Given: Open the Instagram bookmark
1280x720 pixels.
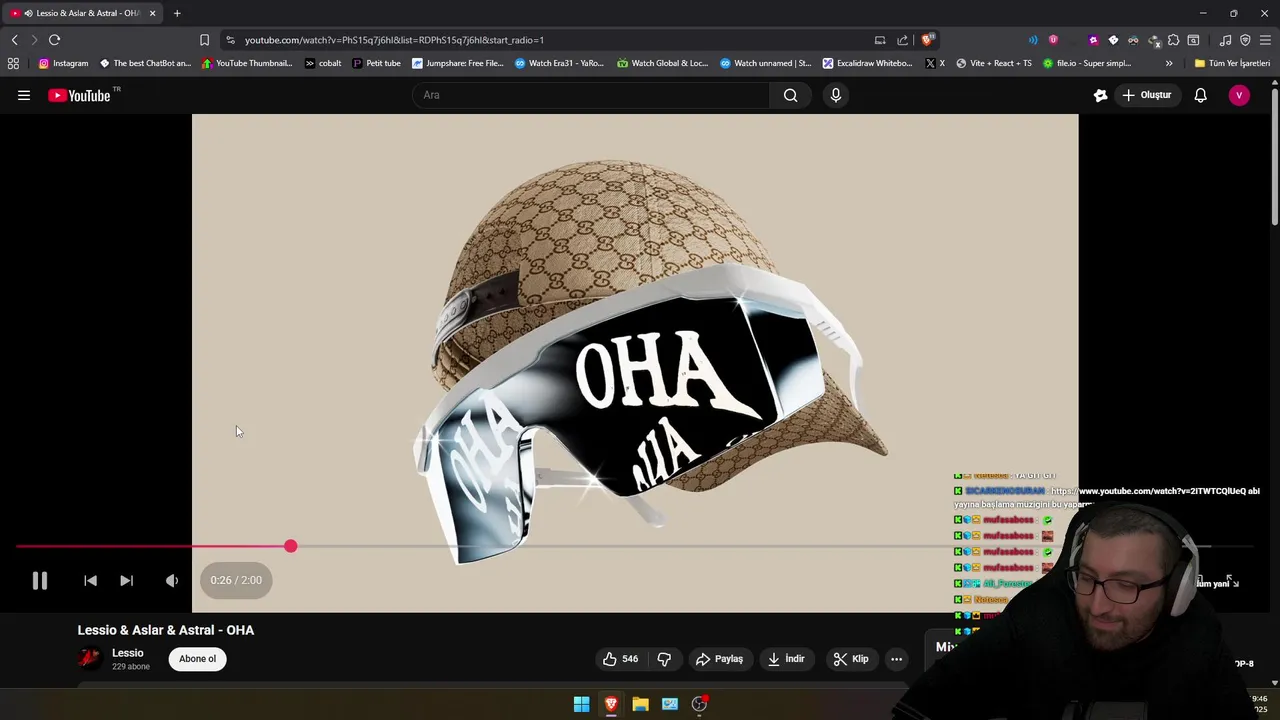Looking at the screenshot, I should pos(63,63).
